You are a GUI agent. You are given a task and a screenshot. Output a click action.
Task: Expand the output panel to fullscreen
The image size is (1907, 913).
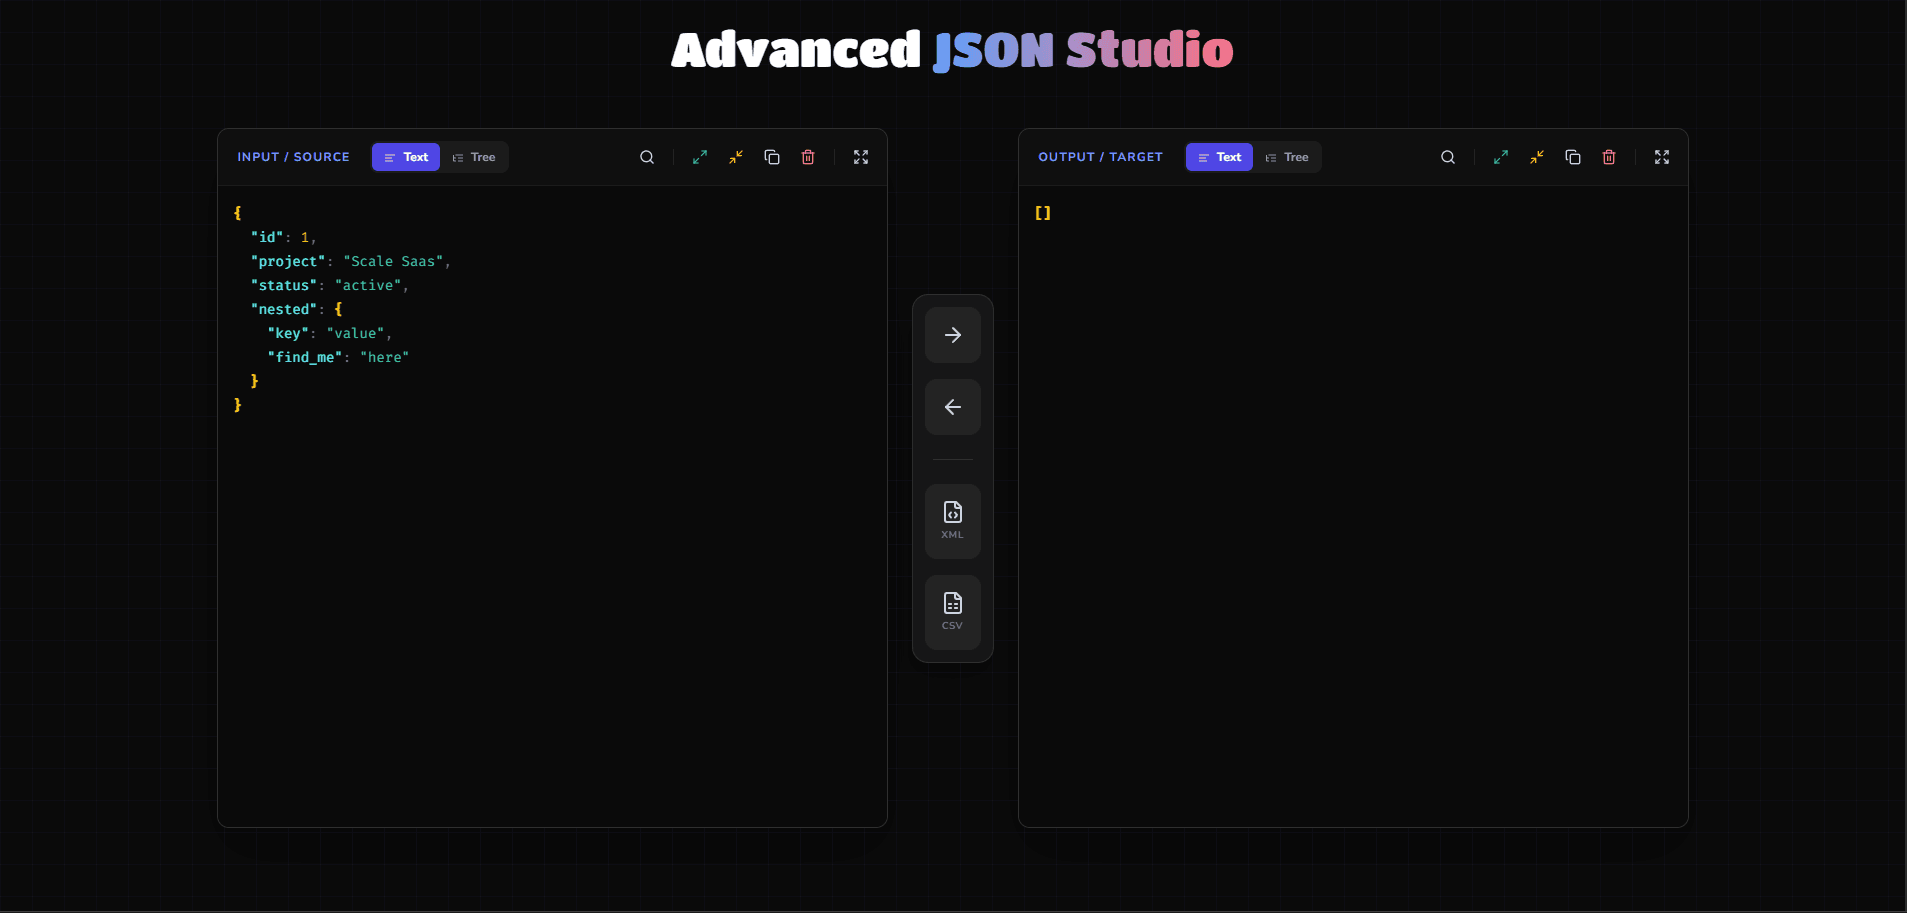point(1662,157)
